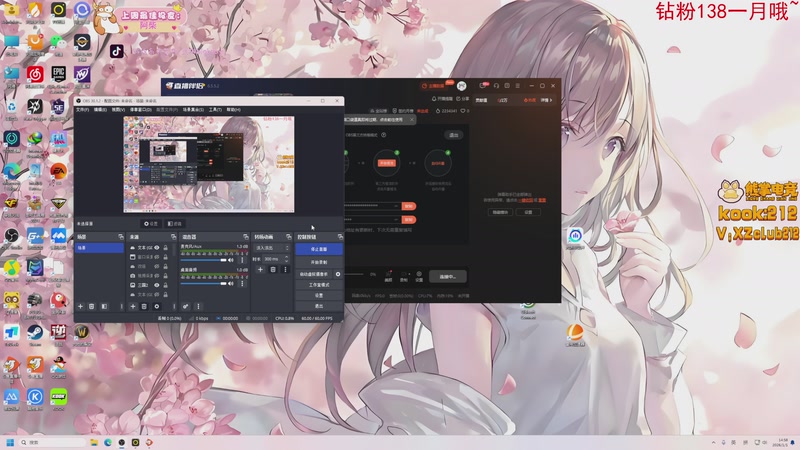Toggle 启动虚拟摄像机 button

click(314, 274)
